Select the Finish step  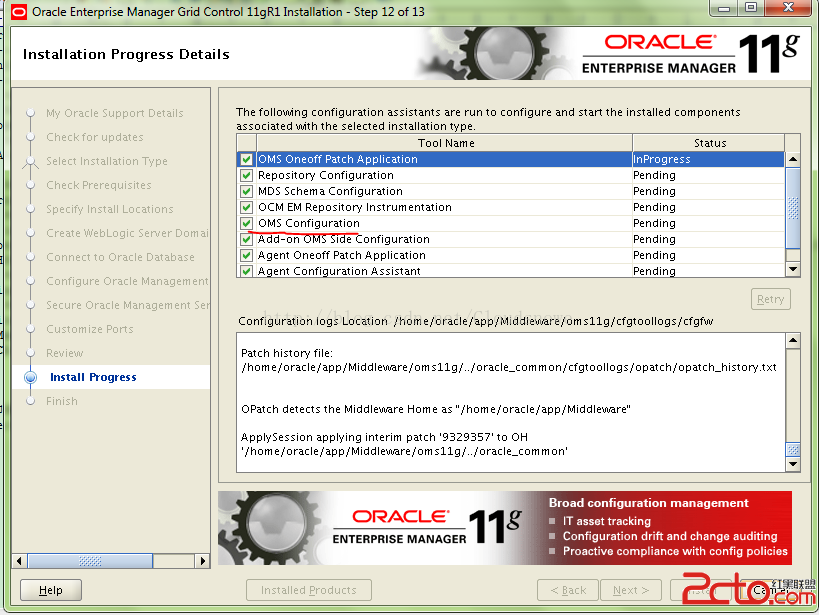(62, 402)
